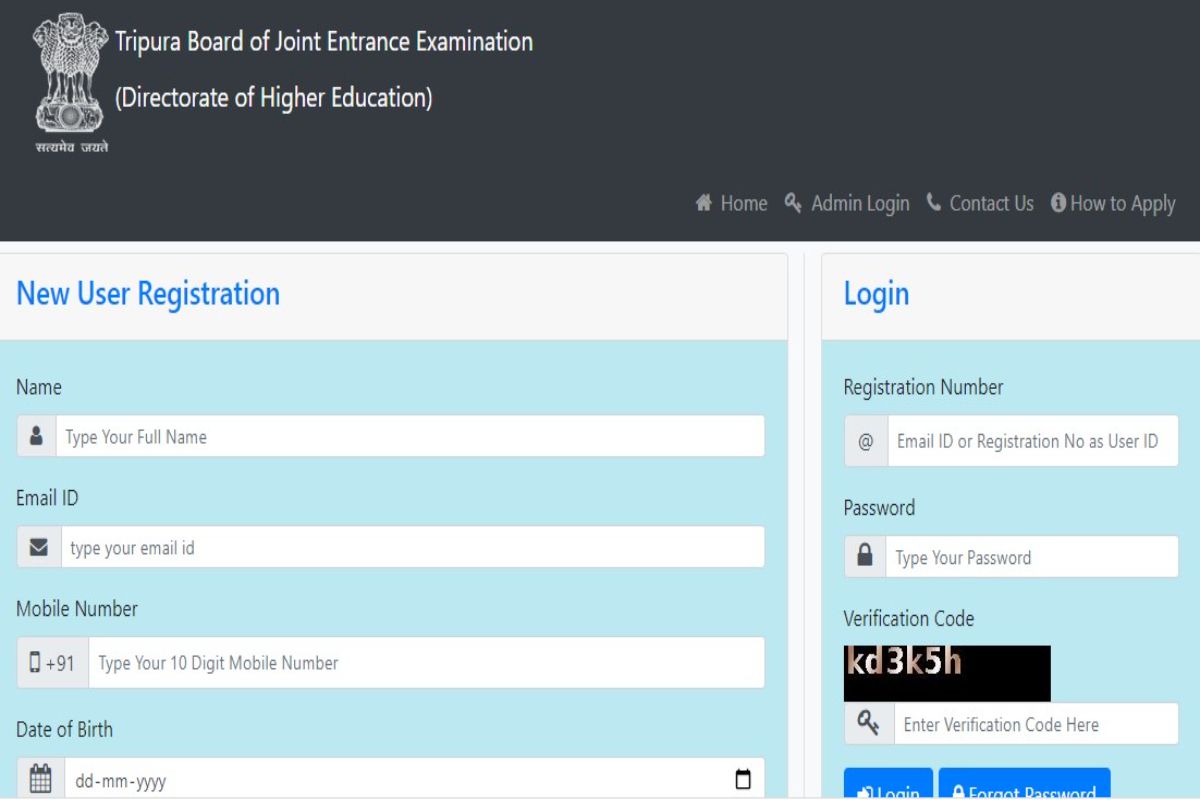Open Admin Login page
Image resolution: width=1200 pixels, height=800 pixels.
click(848, 203)
